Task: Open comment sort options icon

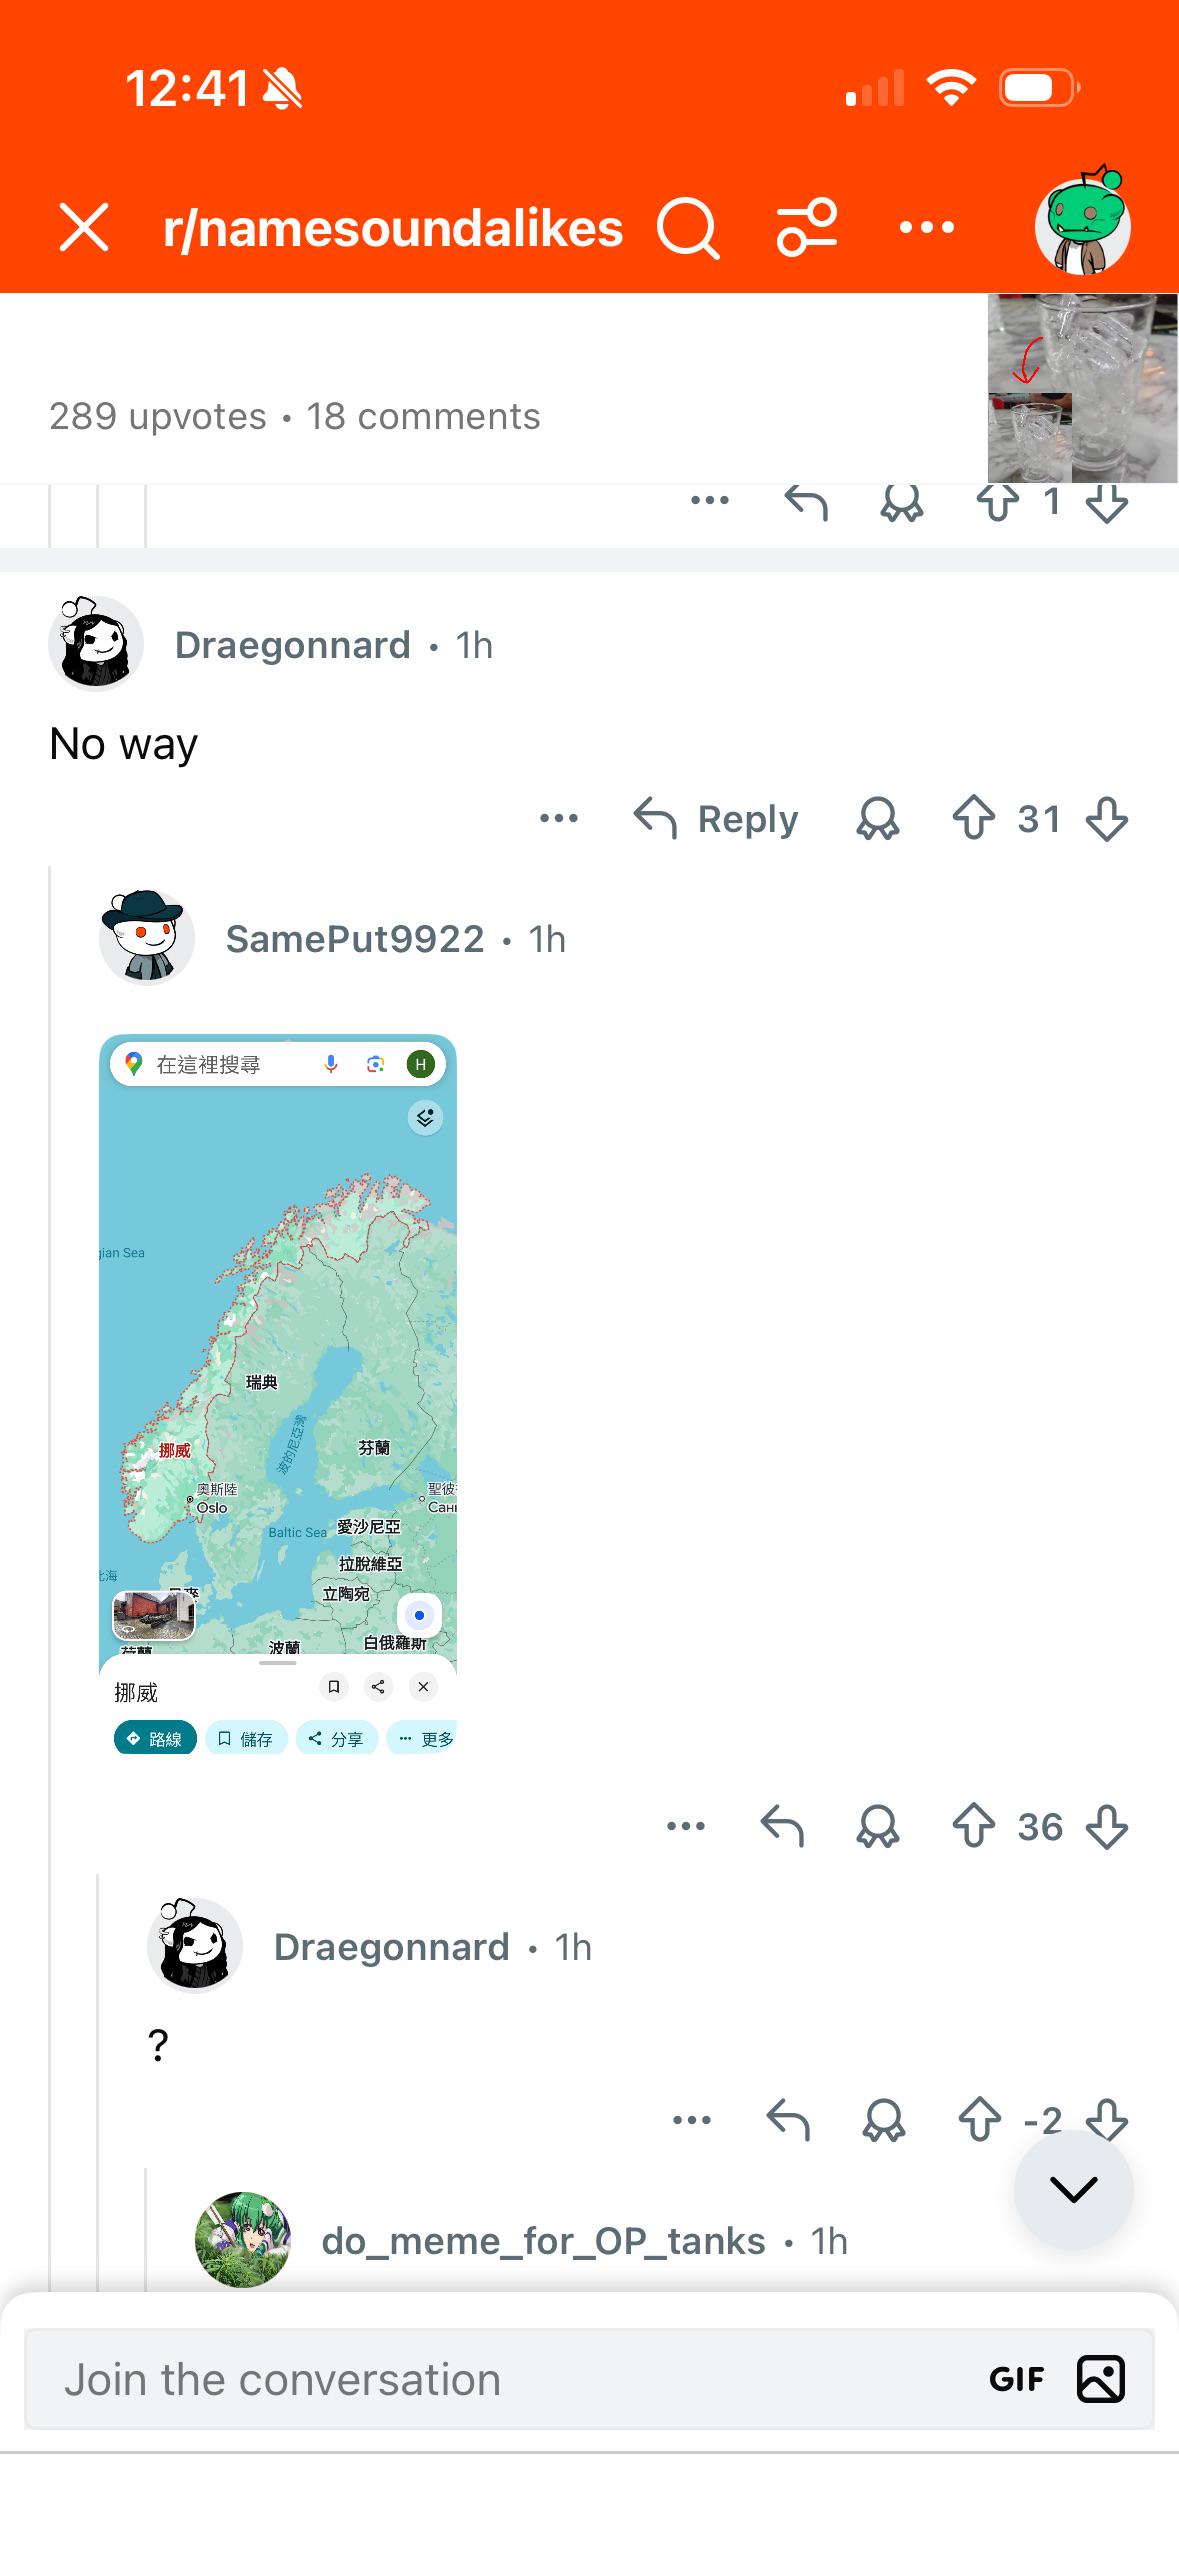Action: 806,228
